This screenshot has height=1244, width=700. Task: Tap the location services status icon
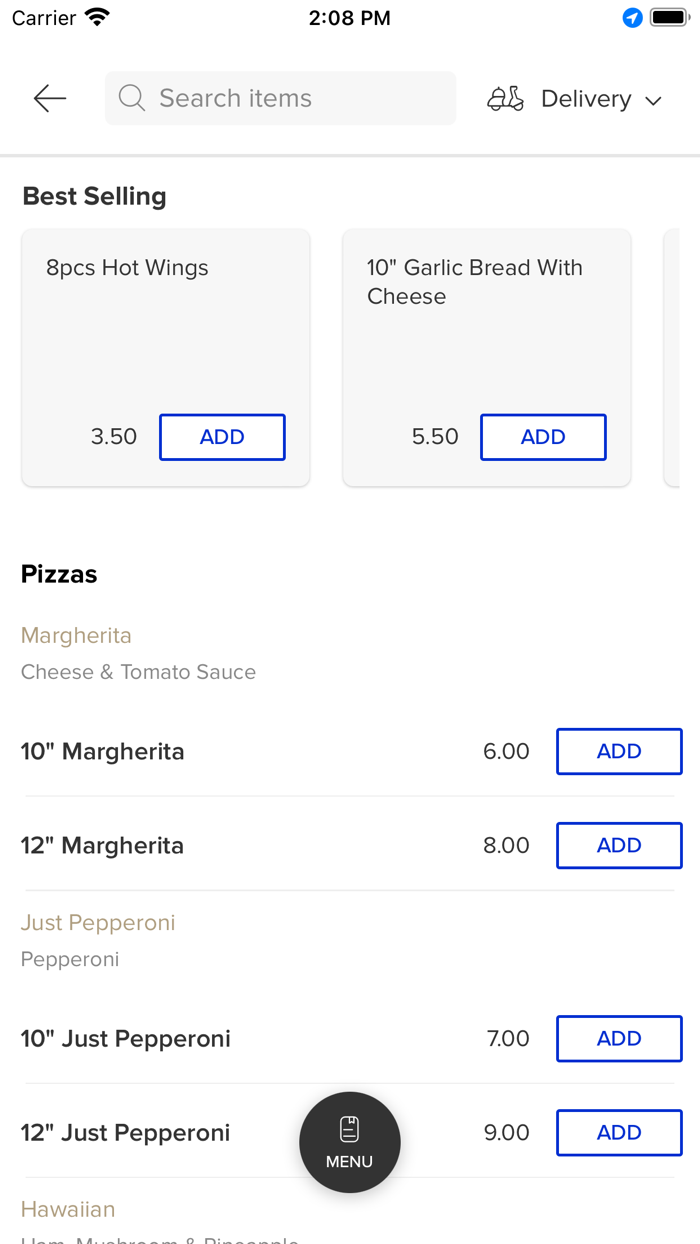click(632, 18)
